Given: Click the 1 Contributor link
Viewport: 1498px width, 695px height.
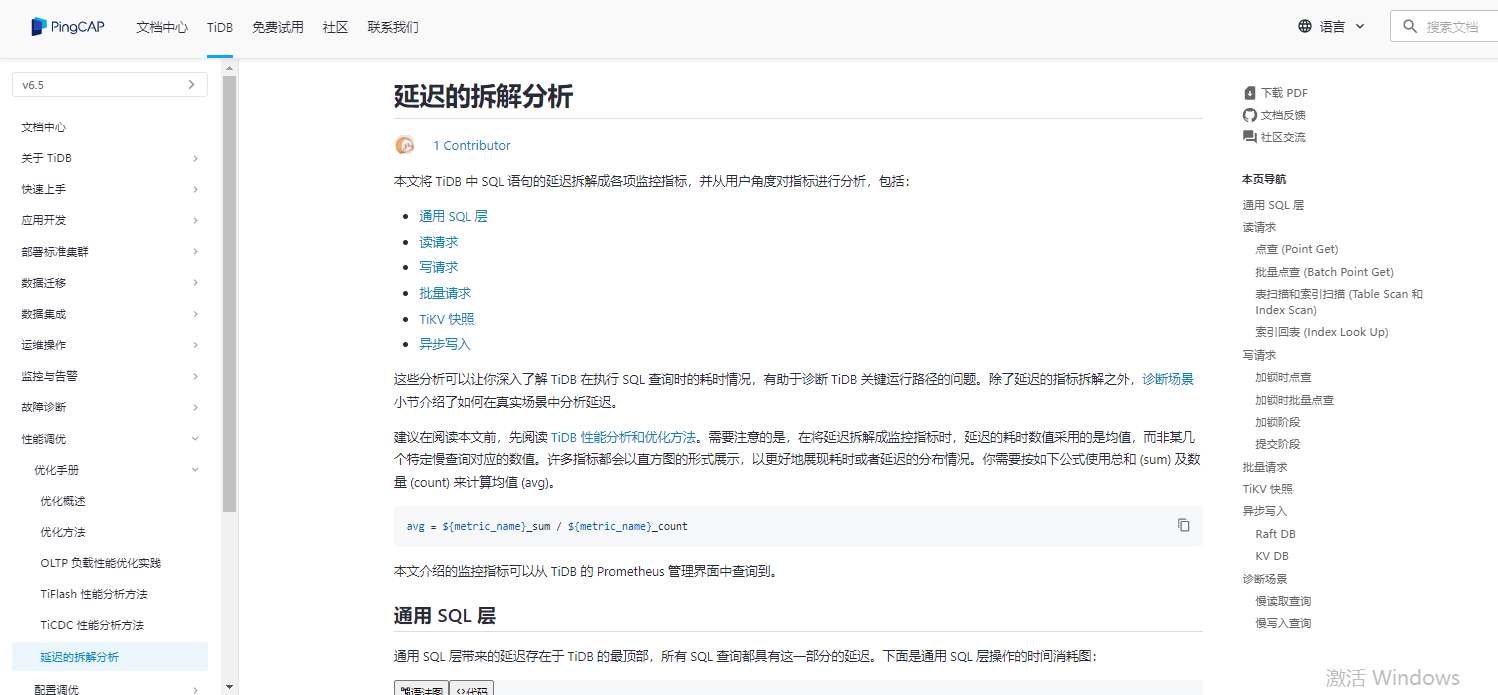Looking at the screenshot, I should [x=472, y=145].
